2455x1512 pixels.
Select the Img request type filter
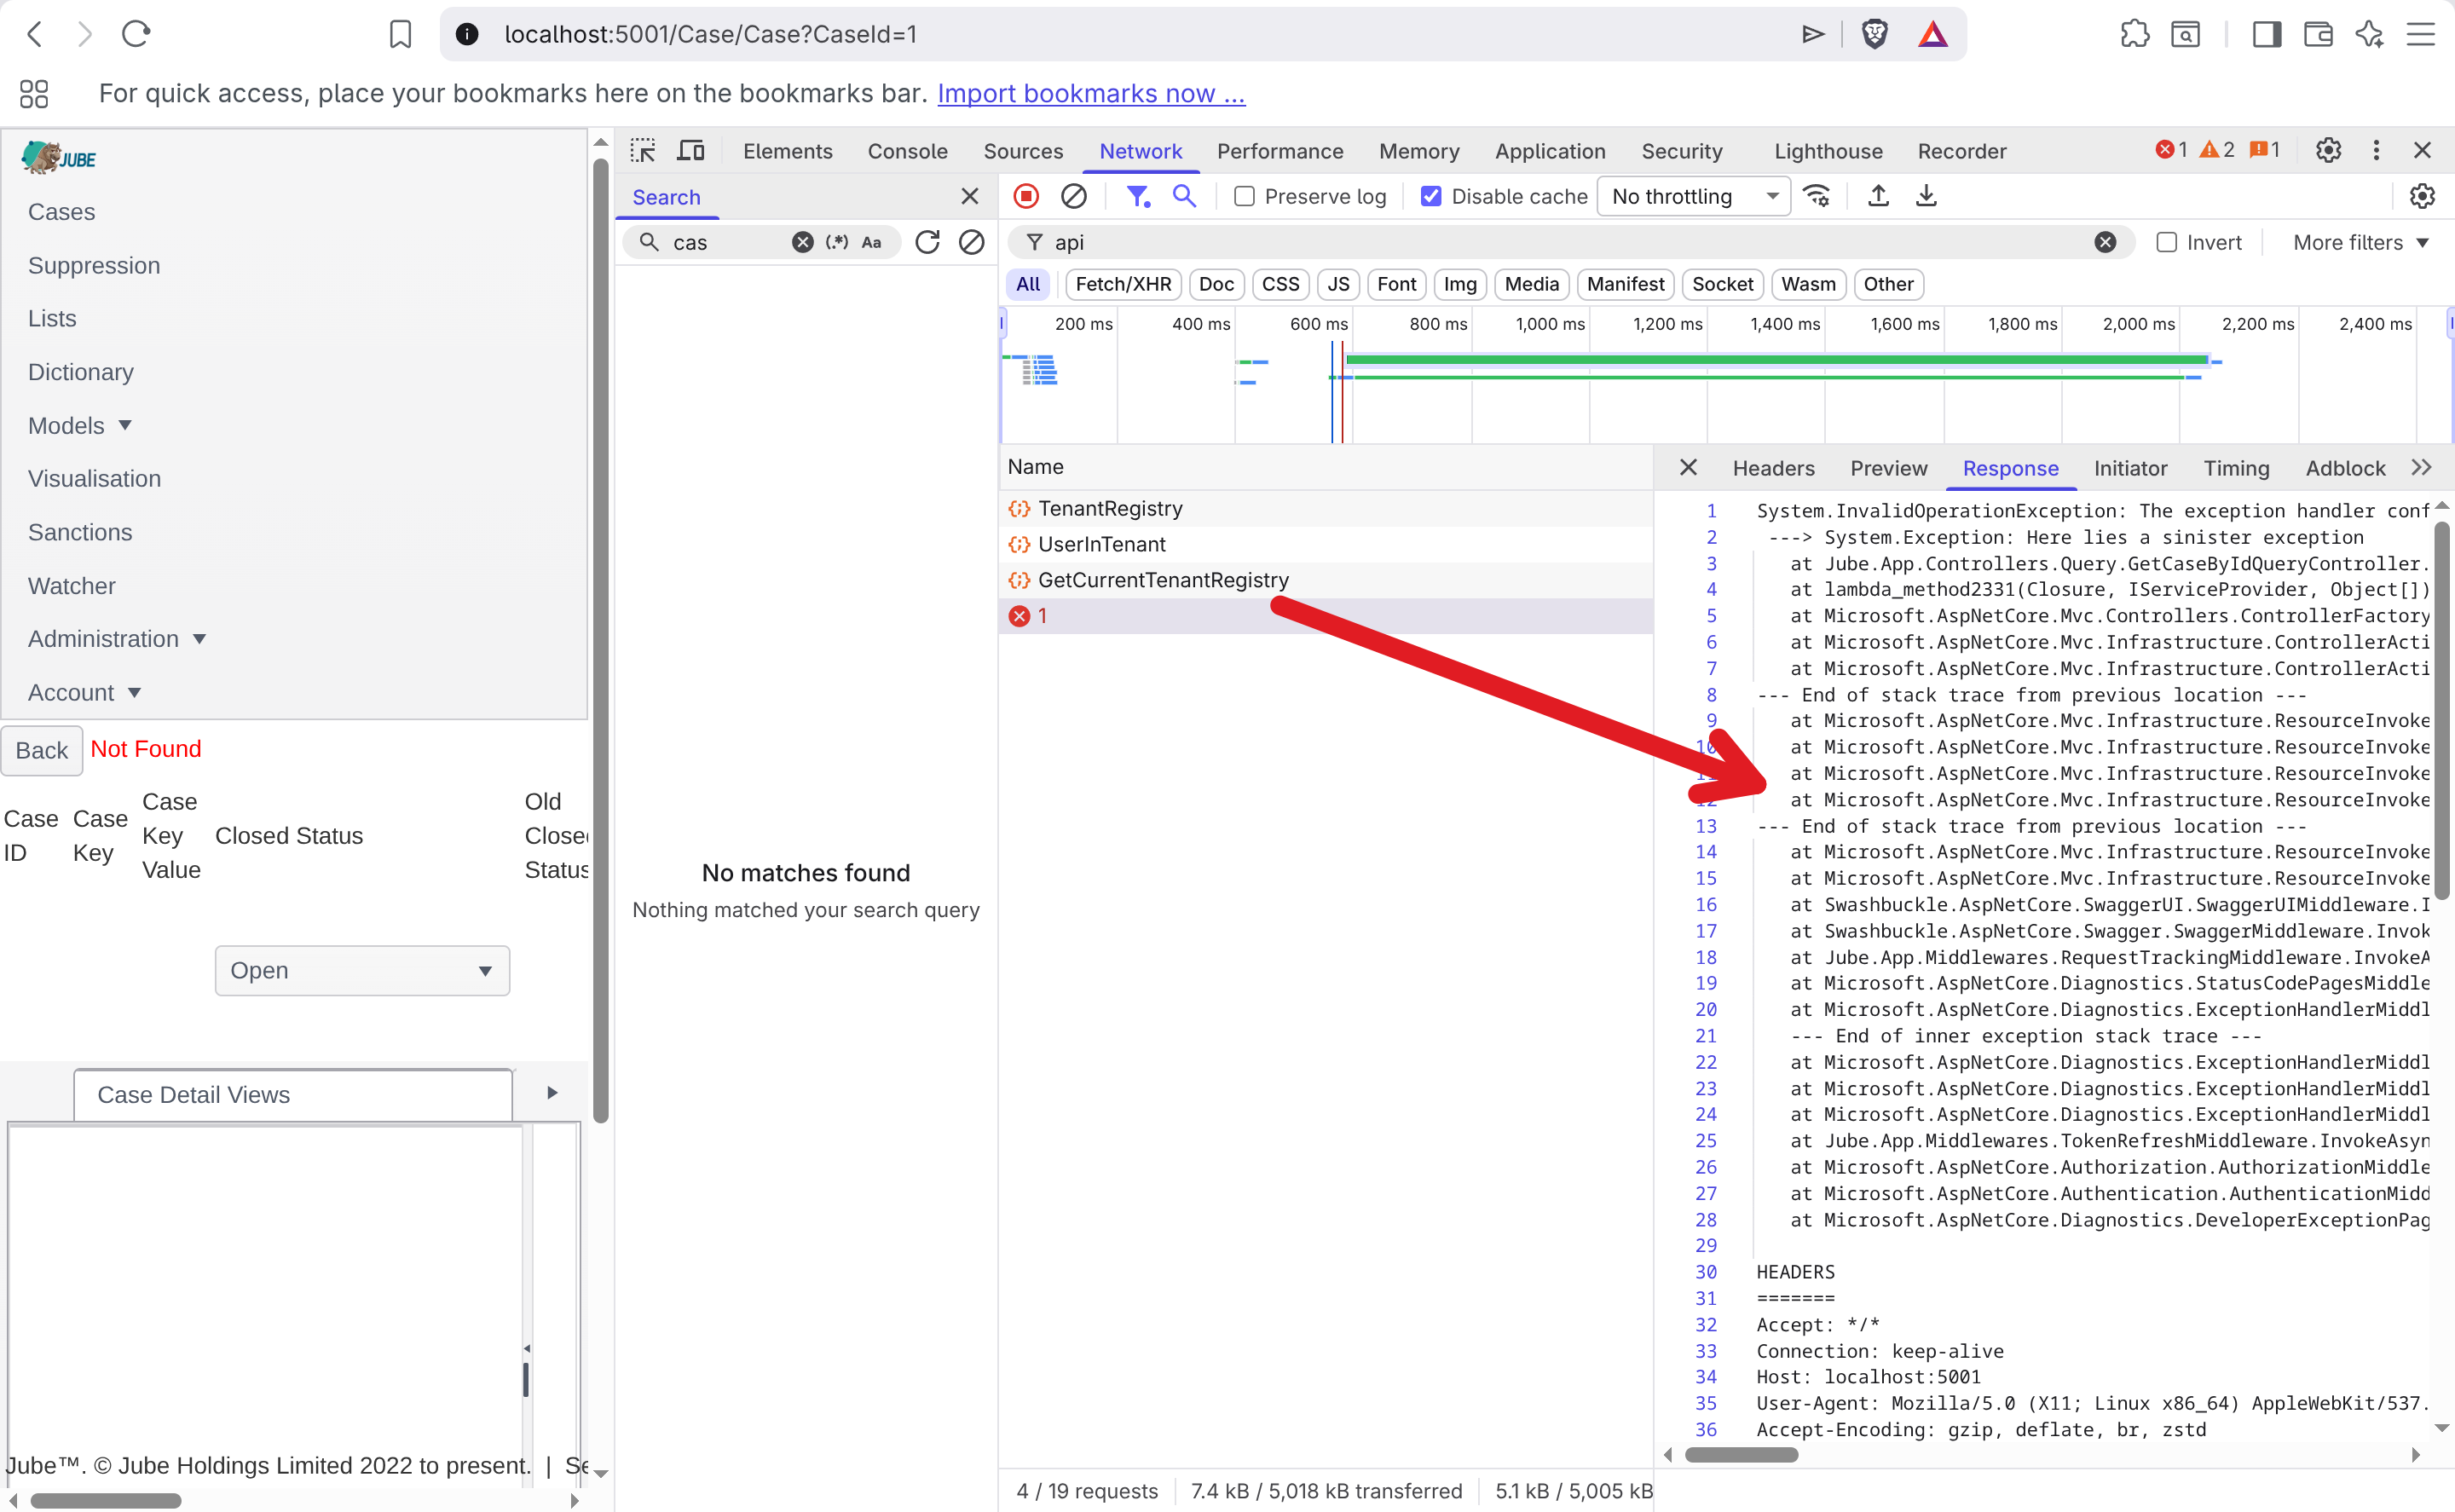coord(1460,284)
